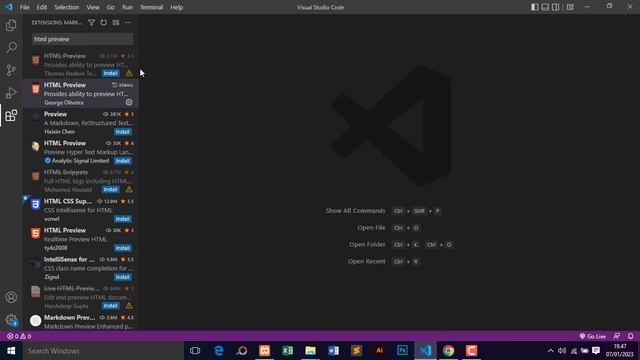Click Go Live in status bar
The width and height of the screenshot is (640, 360).
(x=593, y=336)
